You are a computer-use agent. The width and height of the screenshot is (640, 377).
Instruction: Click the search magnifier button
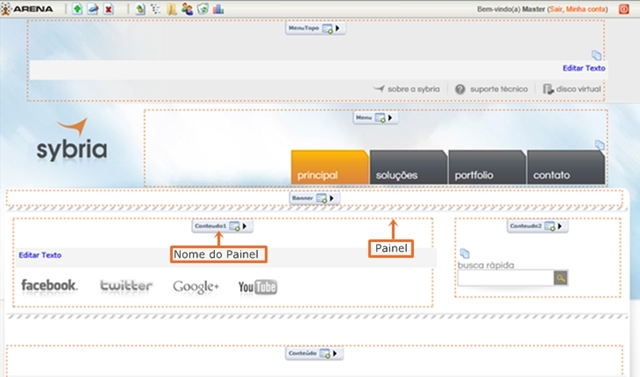tap(561, 278)
